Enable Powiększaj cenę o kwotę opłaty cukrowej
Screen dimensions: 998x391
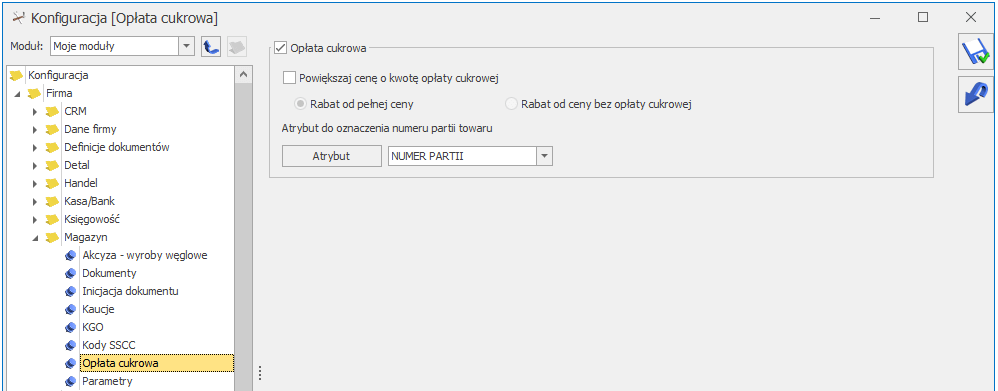289,78
